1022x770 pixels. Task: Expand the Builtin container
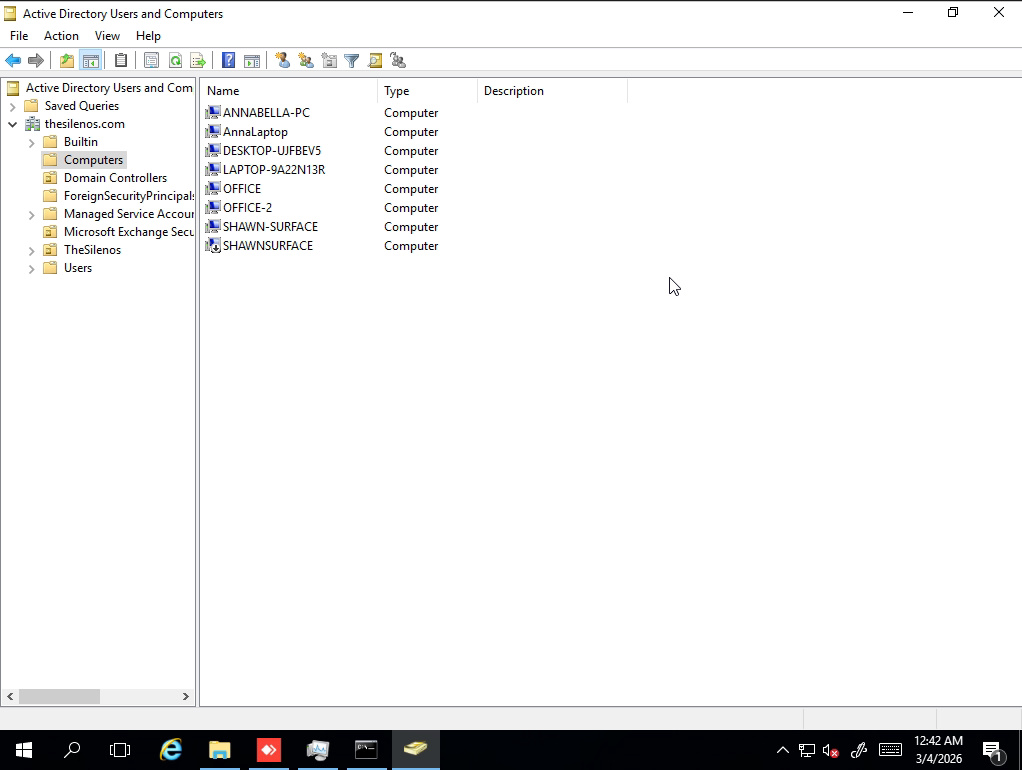pyautogui.click(x=31, y=142)
